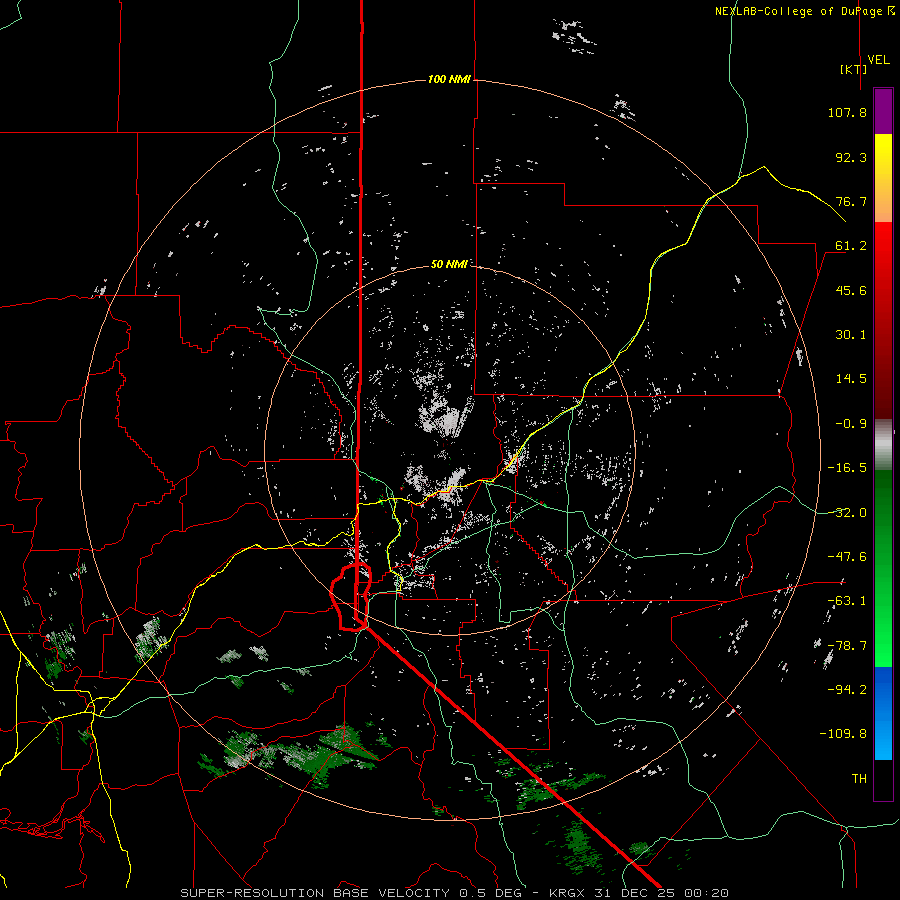The image size is (900, 900).
Task: Click the NEXLAB-College of DuPage watermark text
Action: (804, 11)
